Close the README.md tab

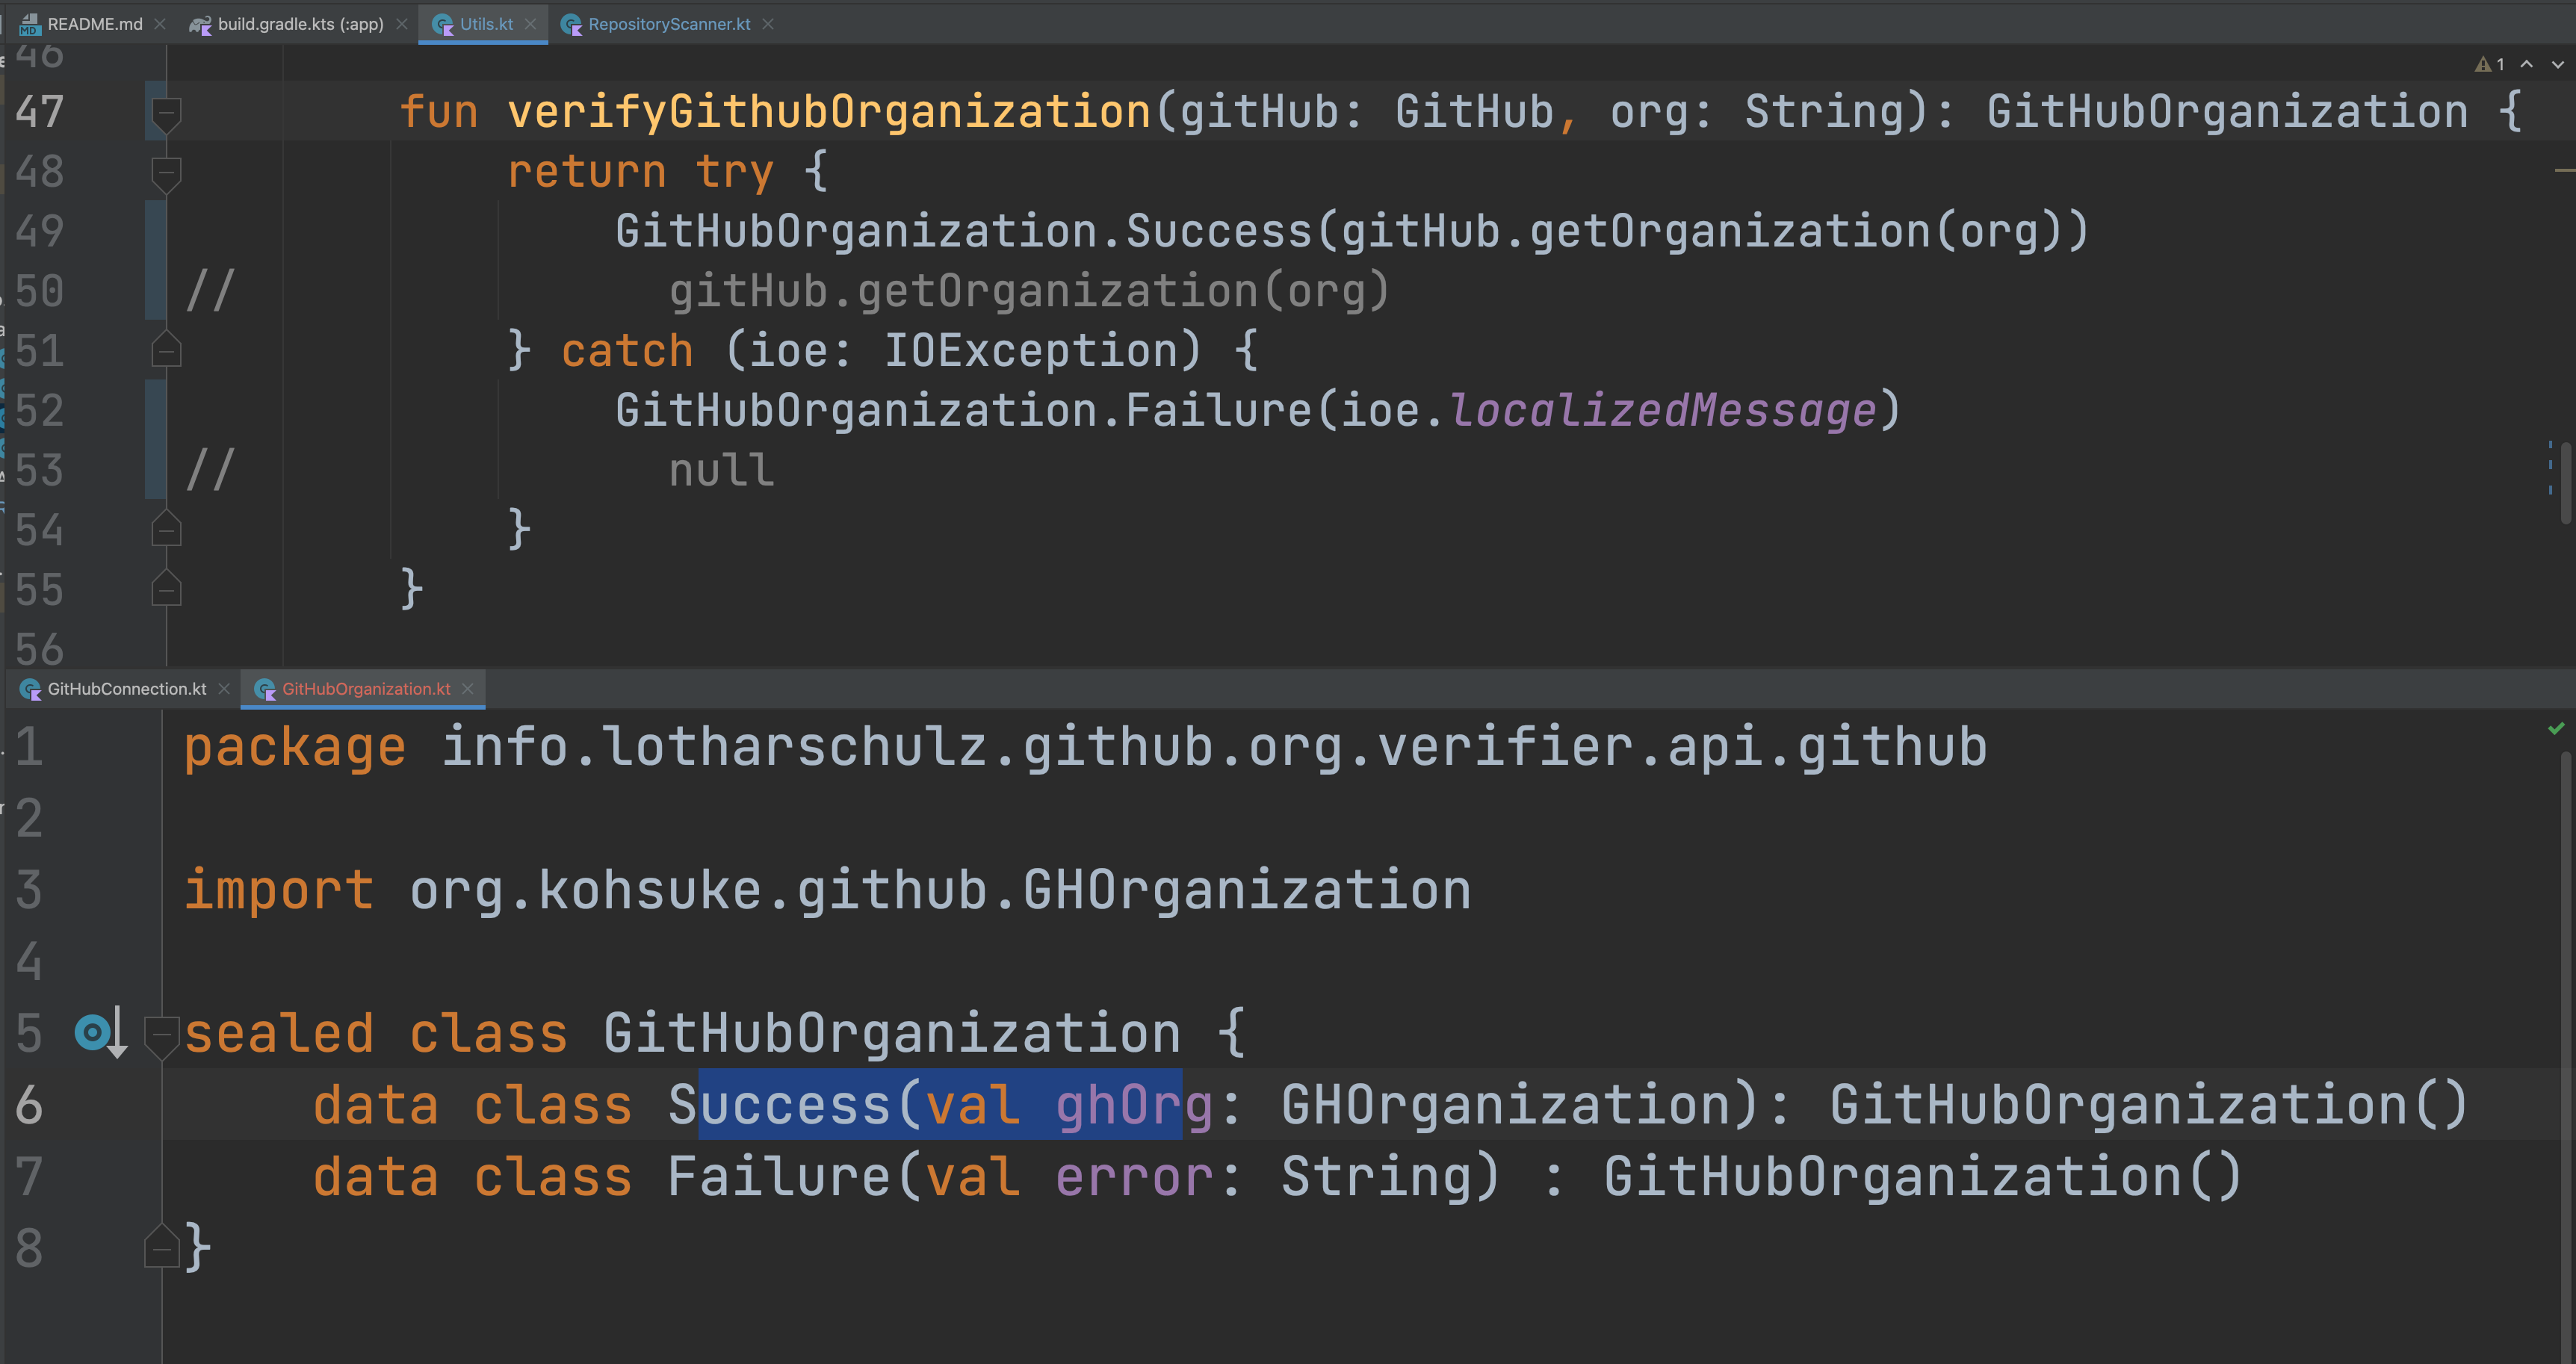click(160, 24)
